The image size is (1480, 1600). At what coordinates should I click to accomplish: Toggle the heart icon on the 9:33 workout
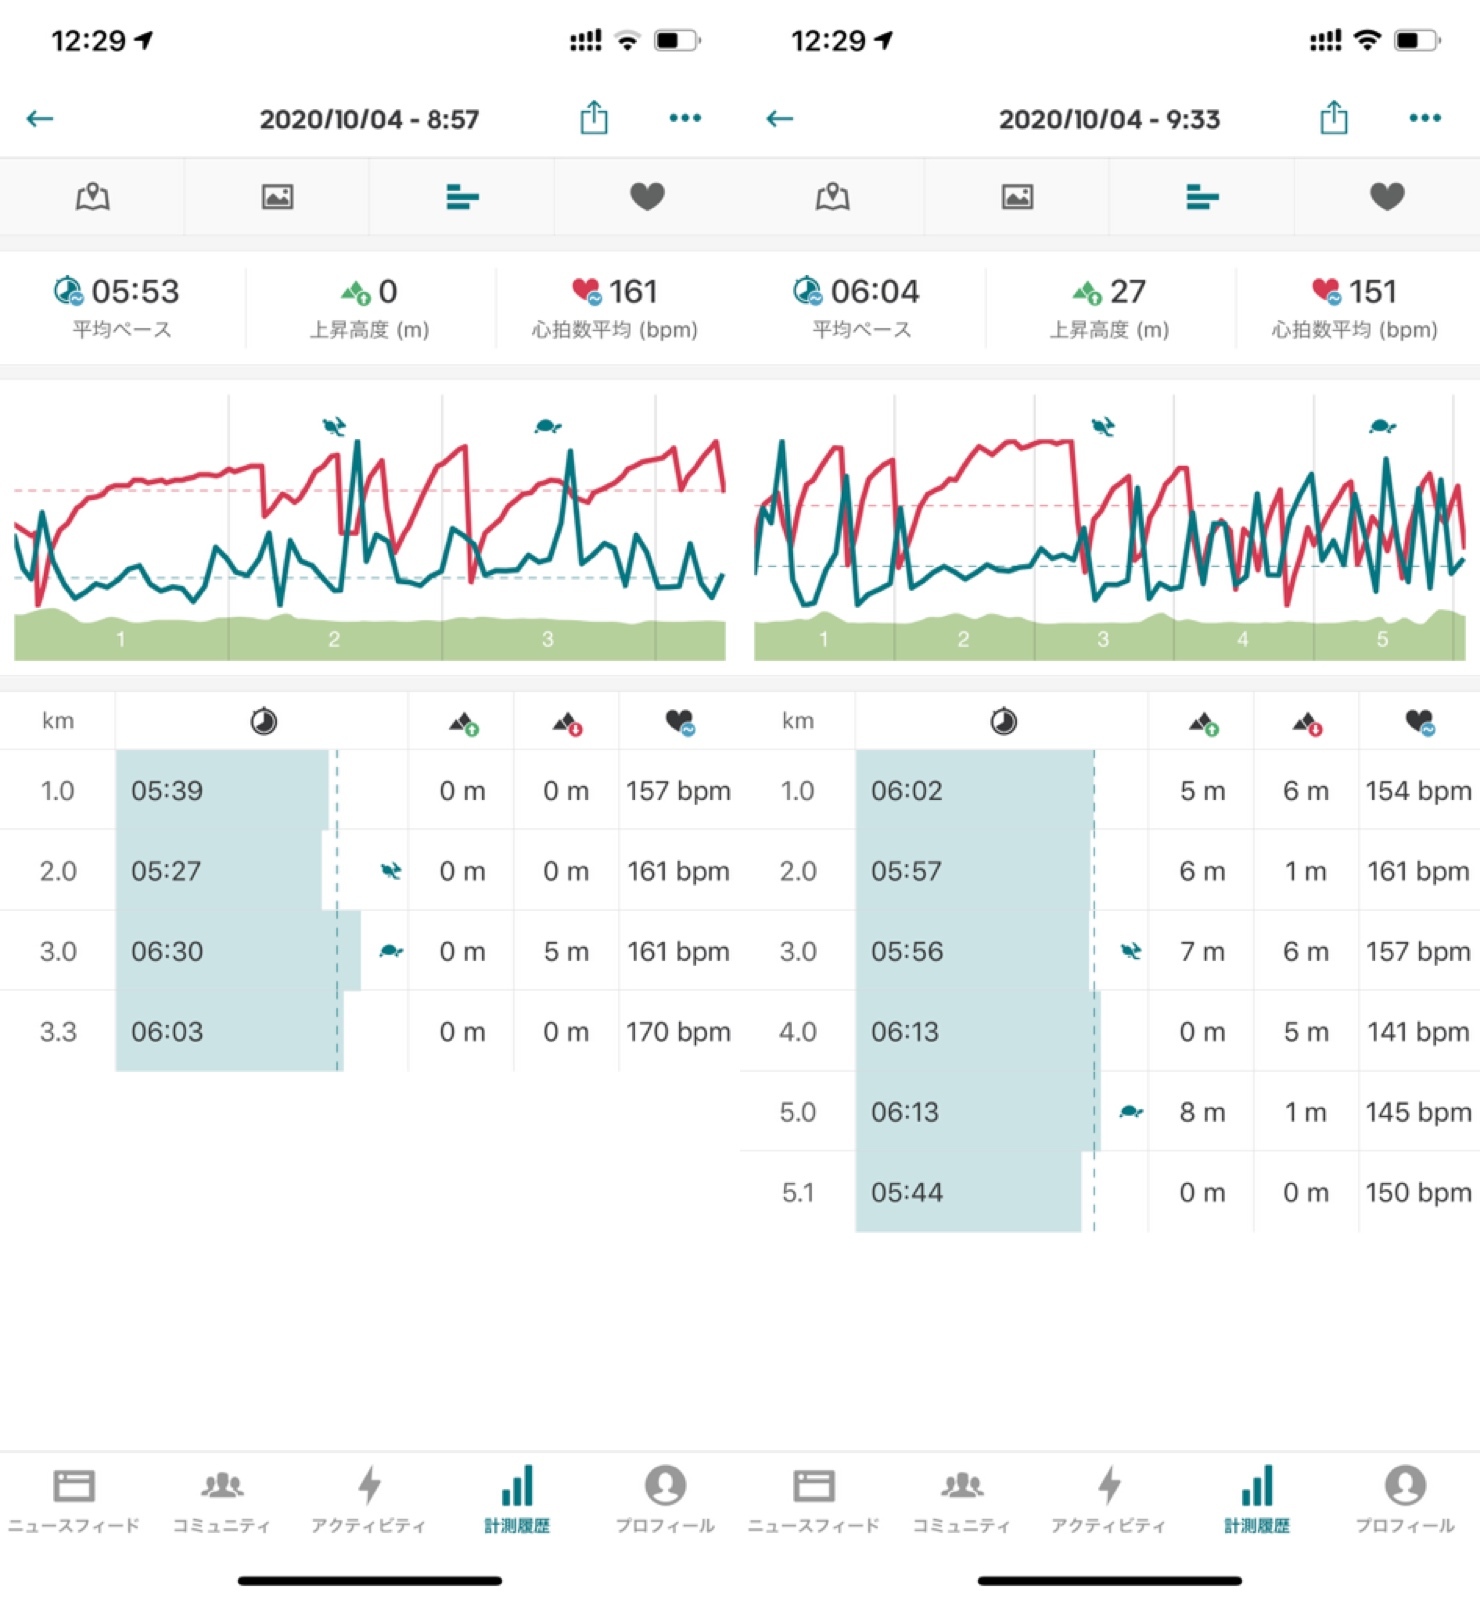(1387, 197)
